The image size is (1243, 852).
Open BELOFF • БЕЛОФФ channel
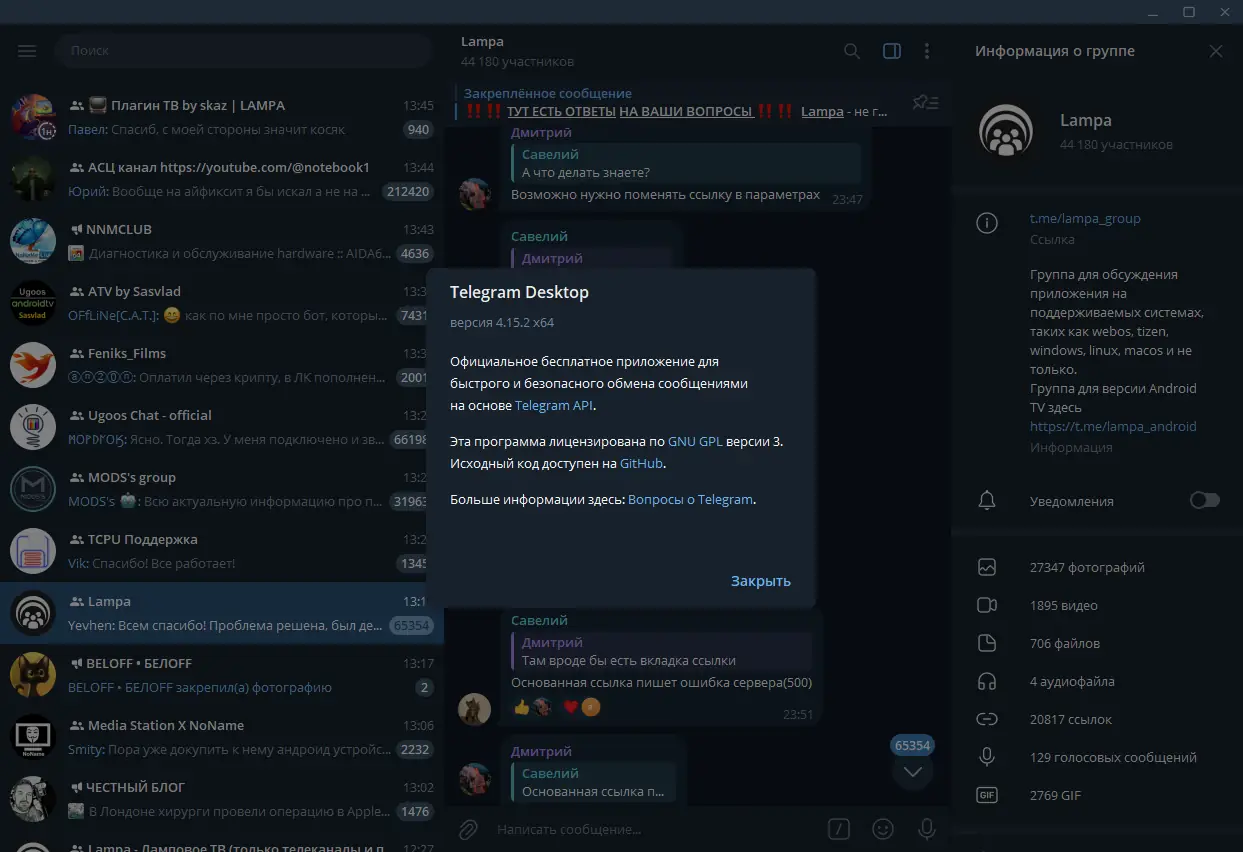point(221,675)
